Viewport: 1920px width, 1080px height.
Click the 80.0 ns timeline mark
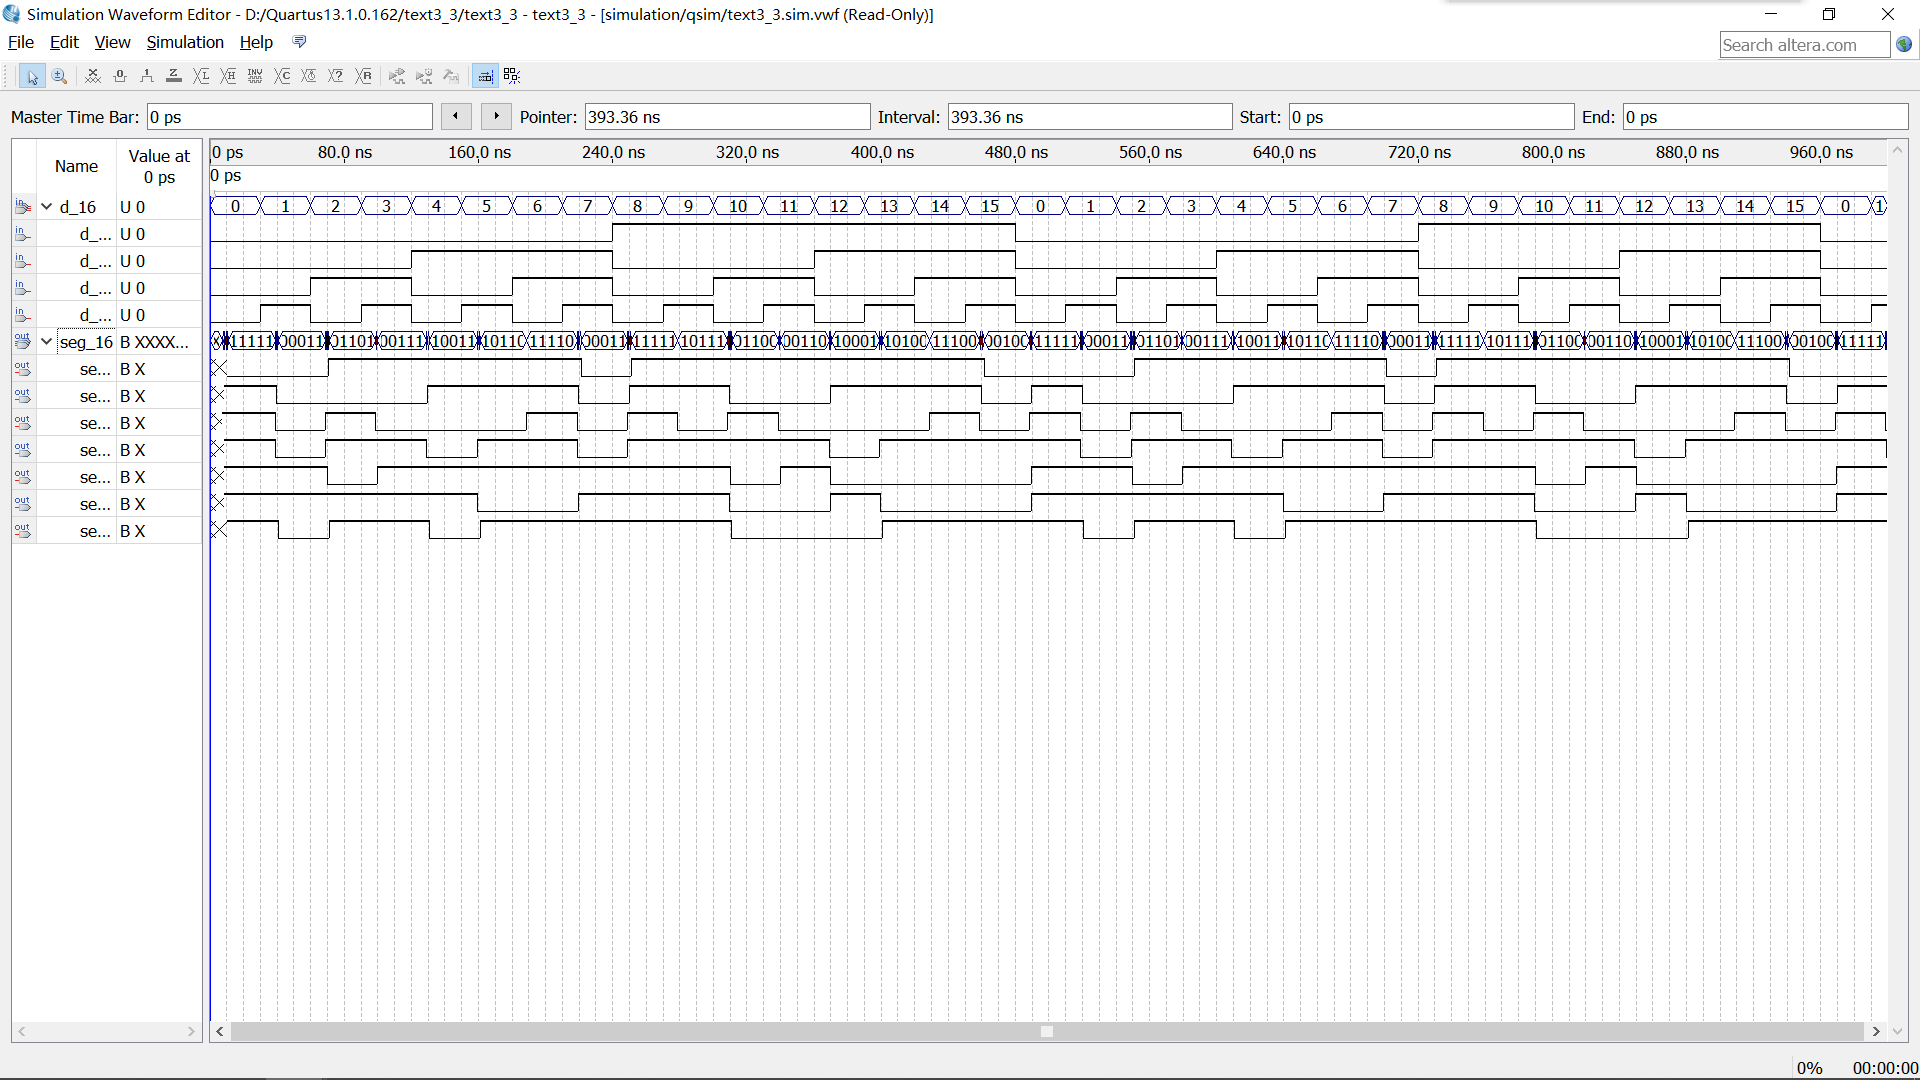tap(345, 152)
